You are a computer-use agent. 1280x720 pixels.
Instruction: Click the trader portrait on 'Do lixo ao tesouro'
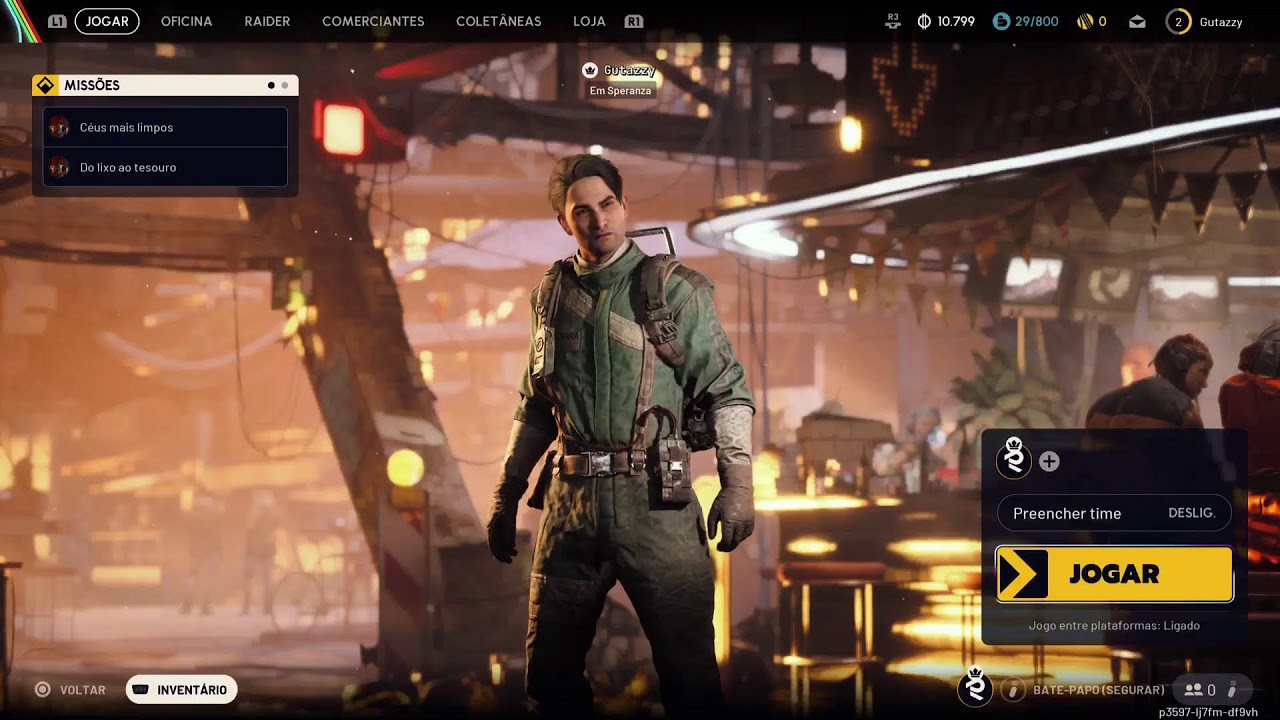(59, 167)
